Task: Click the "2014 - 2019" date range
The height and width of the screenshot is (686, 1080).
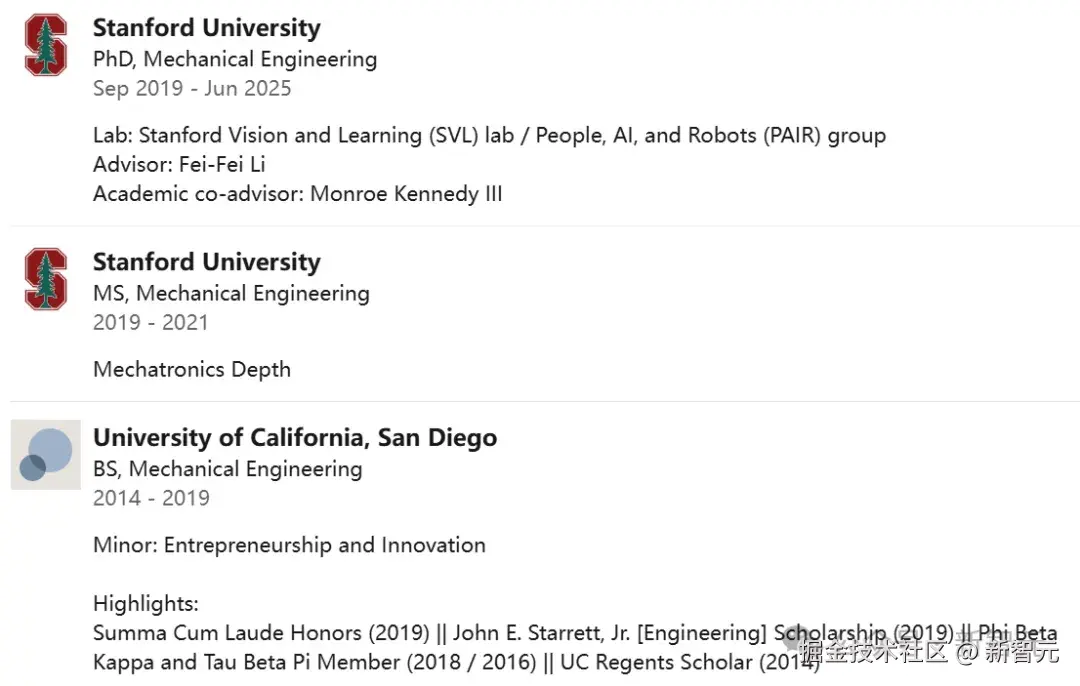Action: (151, 498)
